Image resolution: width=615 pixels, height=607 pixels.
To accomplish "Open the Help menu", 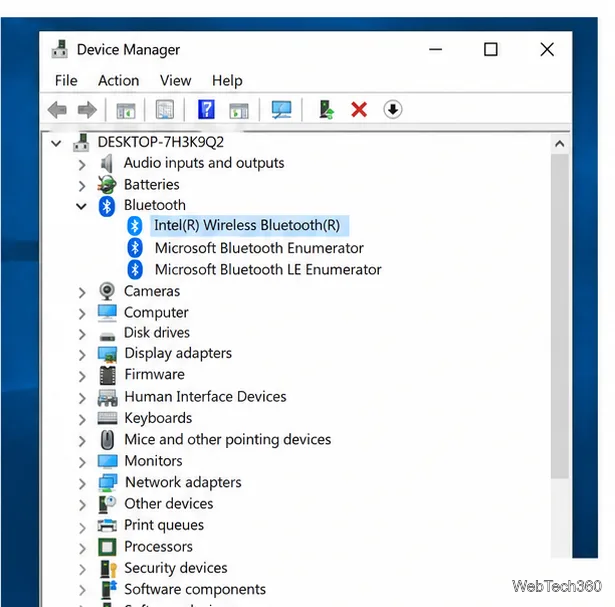I will pyautogui.click(x=227, y=81).
